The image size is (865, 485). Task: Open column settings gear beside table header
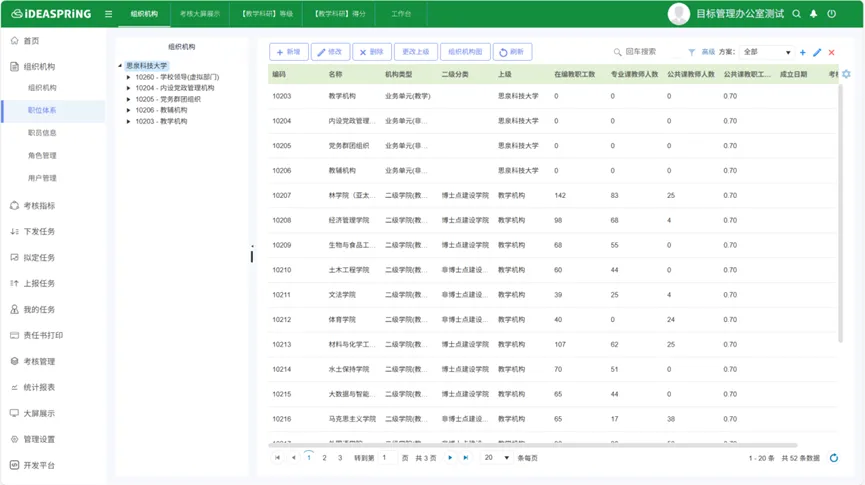pyautogui.click(x=846, y=74)
